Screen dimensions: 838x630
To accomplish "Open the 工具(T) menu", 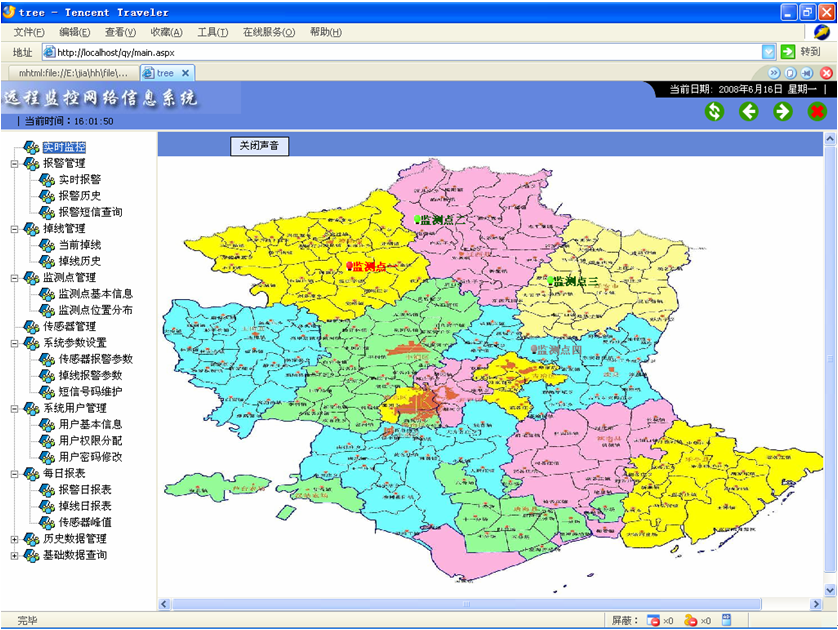I will pos(212,32).
